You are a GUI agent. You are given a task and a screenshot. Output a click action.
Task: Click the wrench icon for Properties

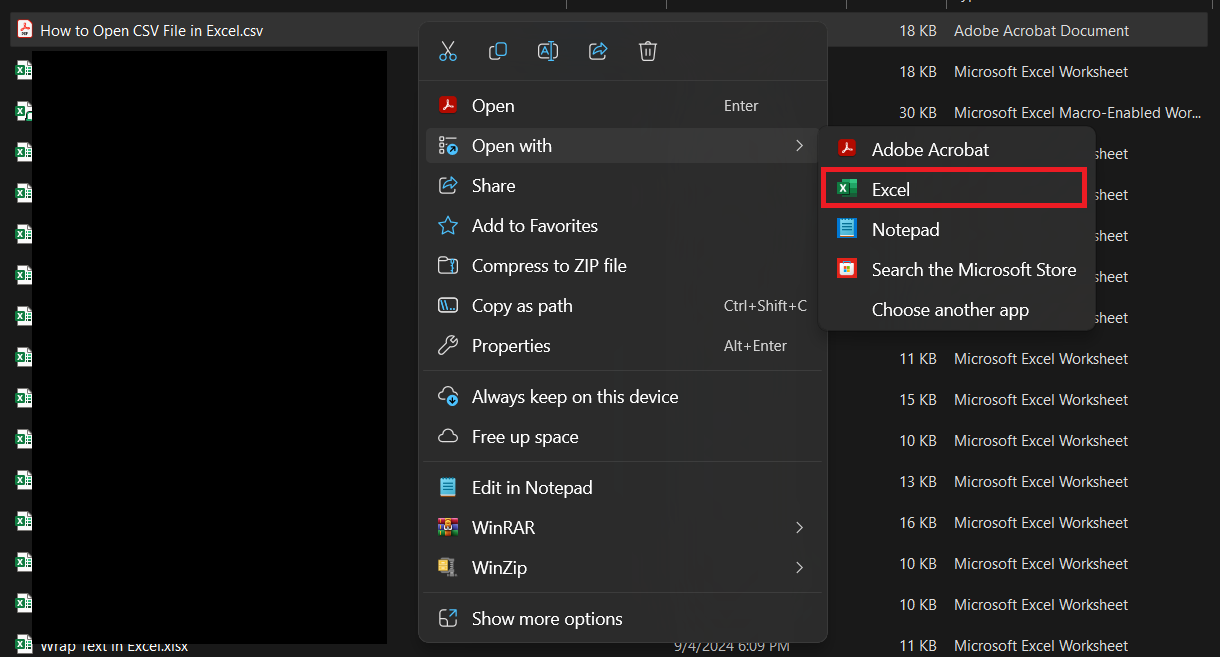point(448,346)
